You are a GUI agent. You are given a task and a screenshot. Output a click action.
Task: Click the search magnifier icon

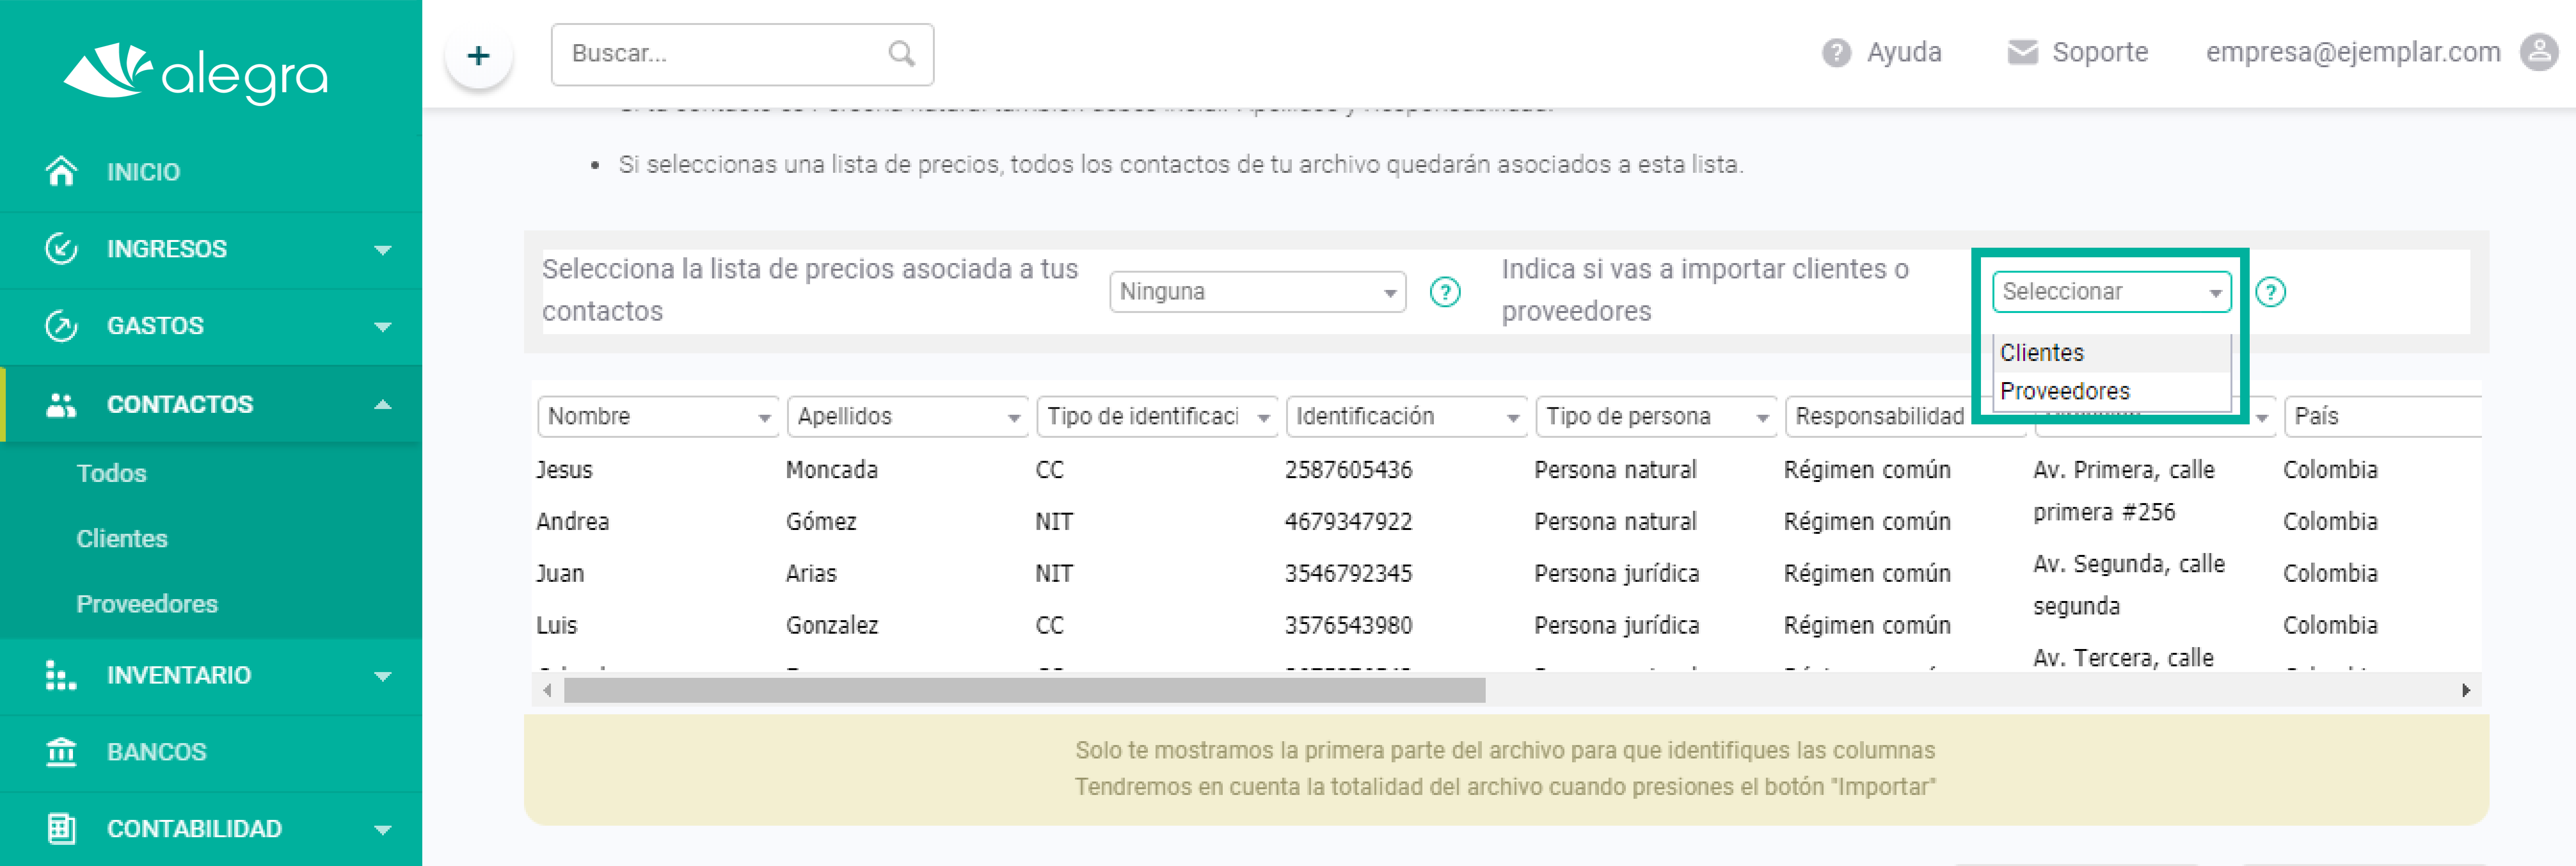(x=901, y=54)
